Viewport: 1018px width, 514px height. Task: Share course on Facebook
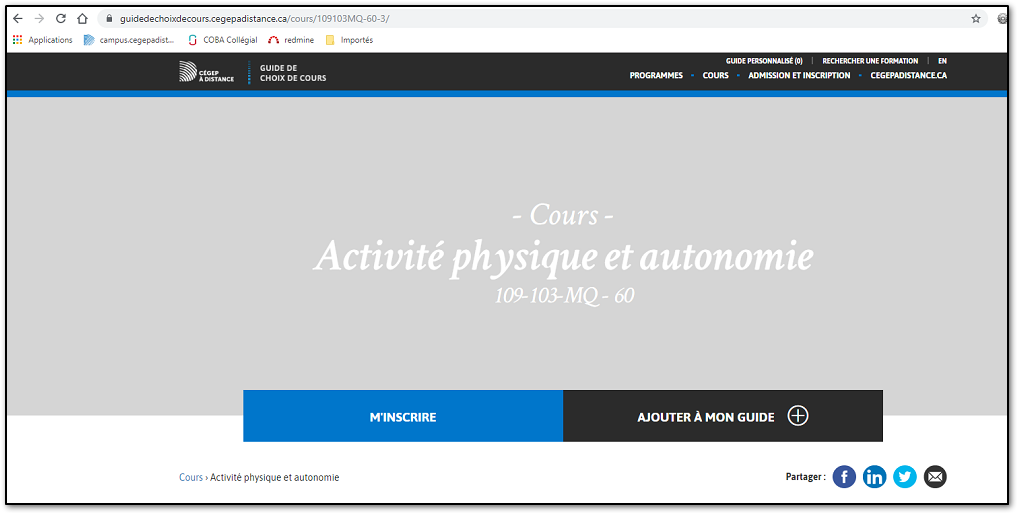click(844, 477)
